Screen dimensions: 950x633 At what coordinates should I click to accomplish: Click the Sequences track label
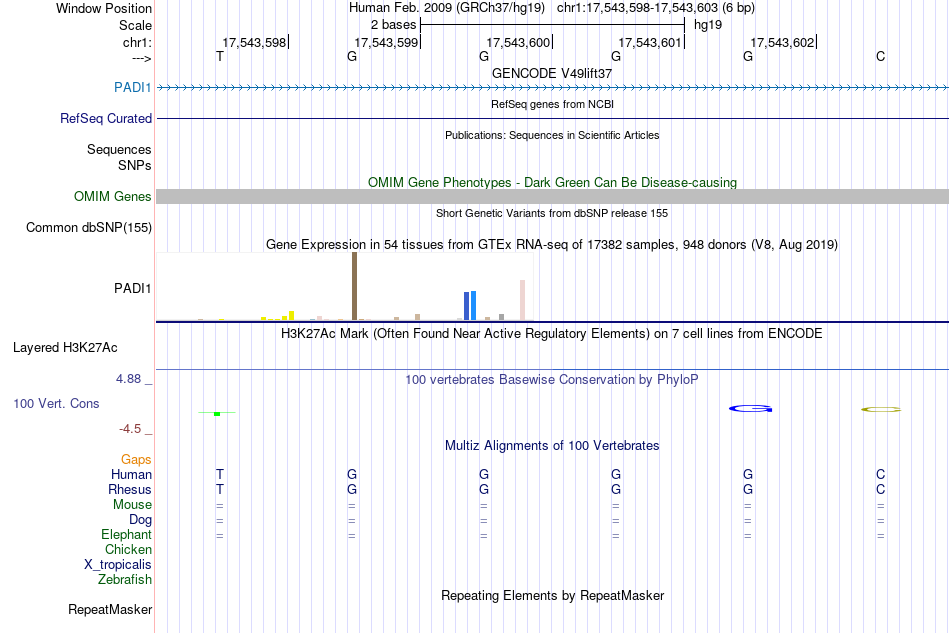click(119, 149)
